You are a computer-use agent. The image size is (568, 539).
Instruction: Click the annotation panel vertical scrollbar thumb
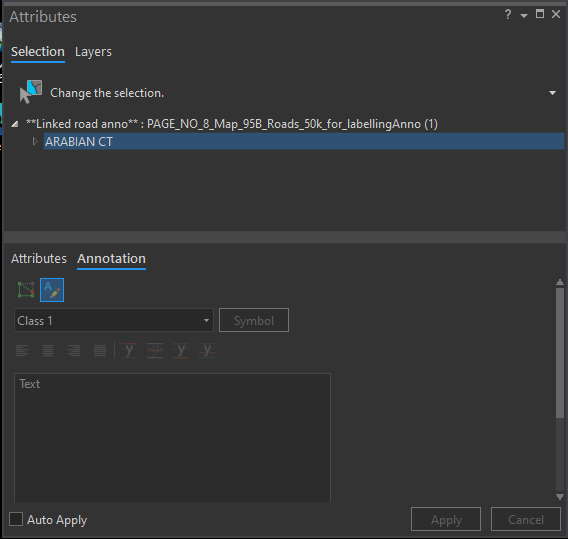point(560,353)
